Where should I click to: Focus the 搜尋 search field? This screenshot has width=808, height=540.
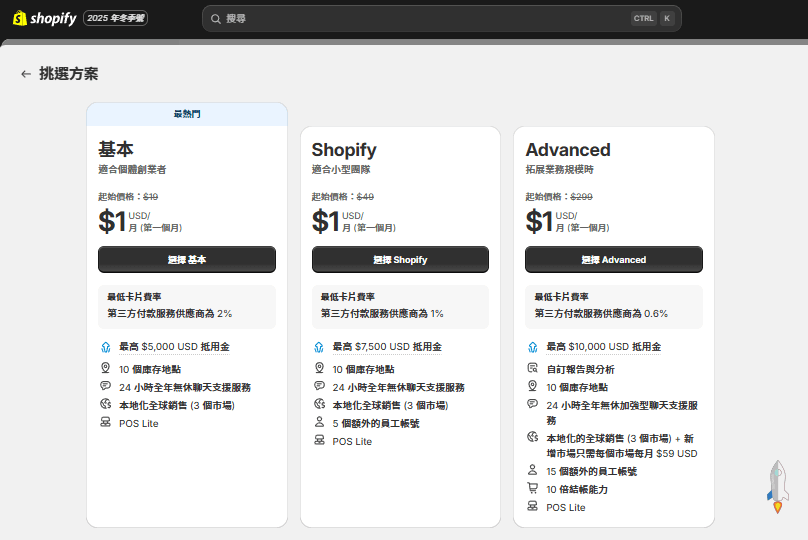[x=442, y=19]
